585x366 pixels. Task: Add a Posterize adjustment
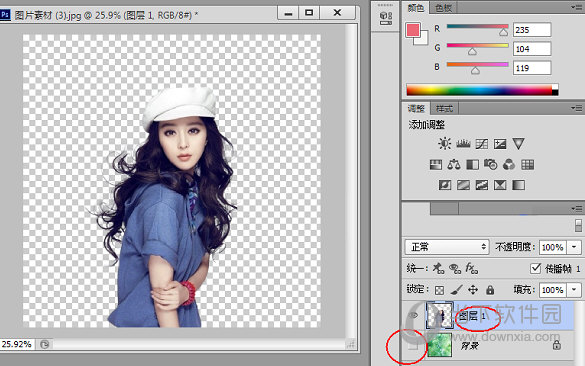point(463,185)
